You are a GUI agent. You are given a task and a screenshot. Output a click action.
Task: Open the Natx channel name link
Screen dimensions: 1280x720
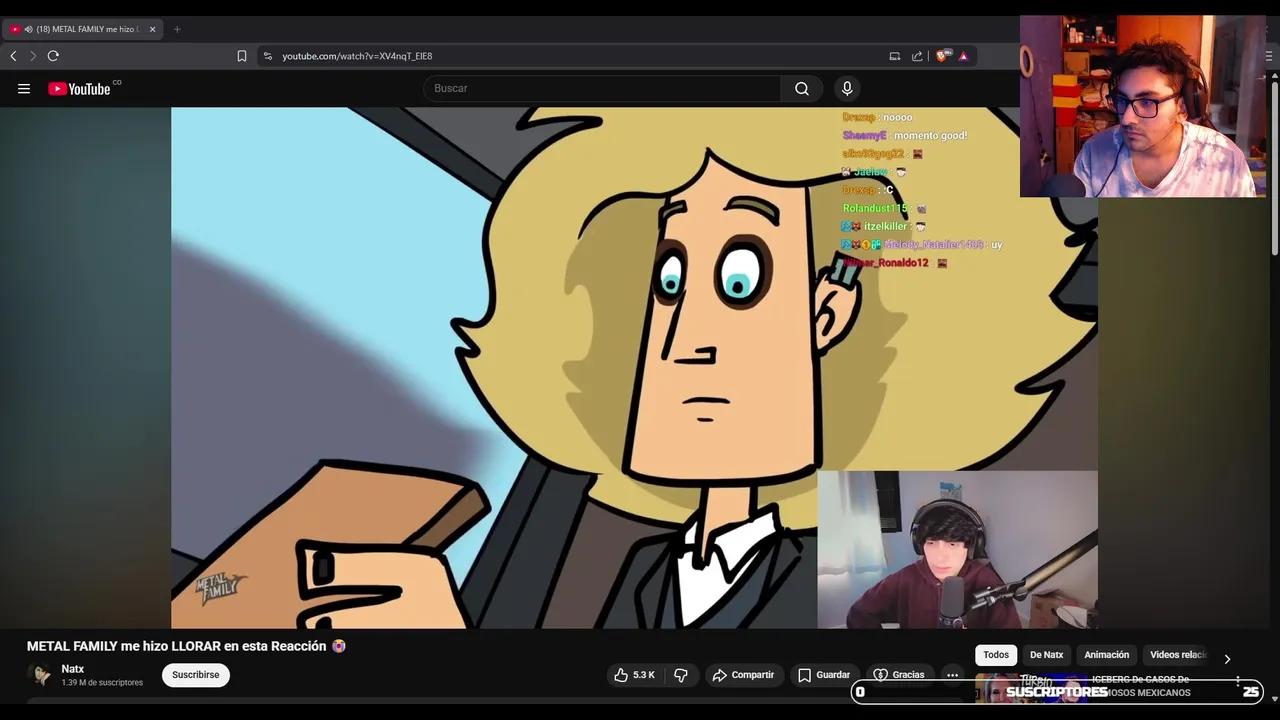pyautogui.click(x=73, y=669)
